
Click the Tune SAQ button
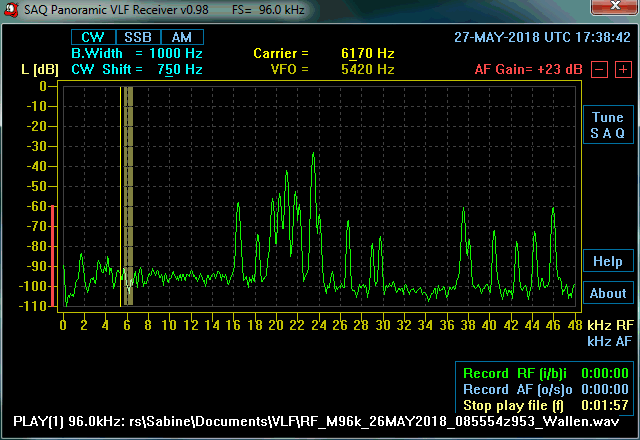point(608,124)
